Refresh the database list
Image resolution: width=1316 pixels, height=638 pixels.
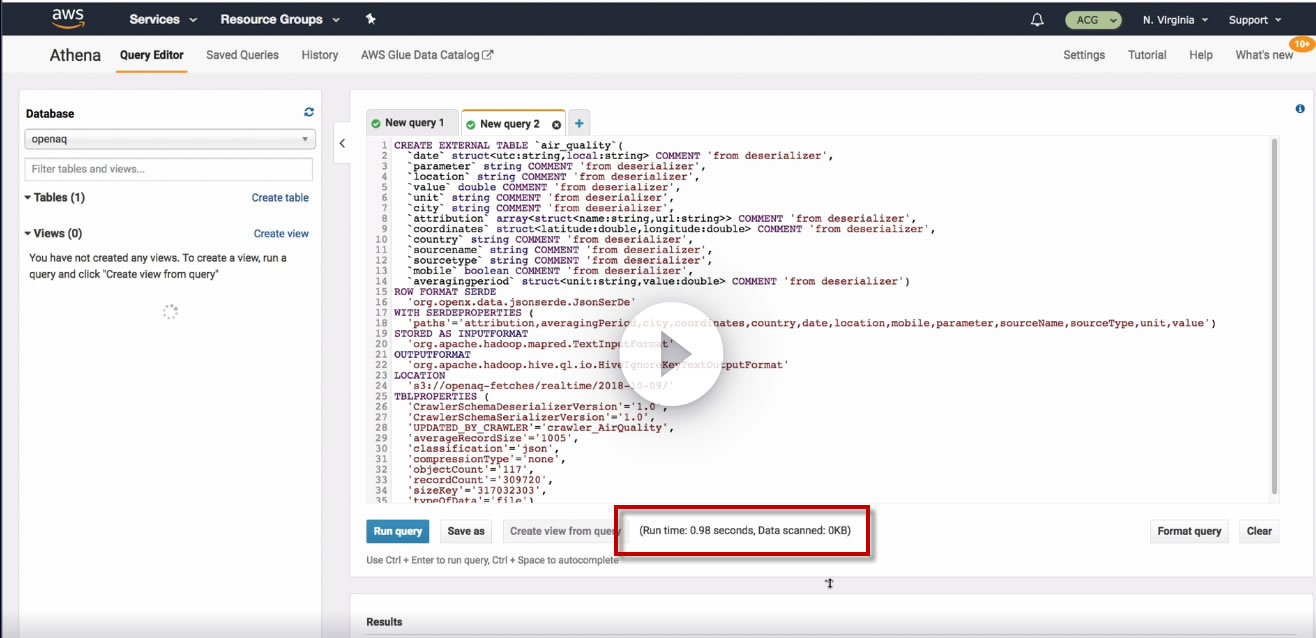pos(309,113)
